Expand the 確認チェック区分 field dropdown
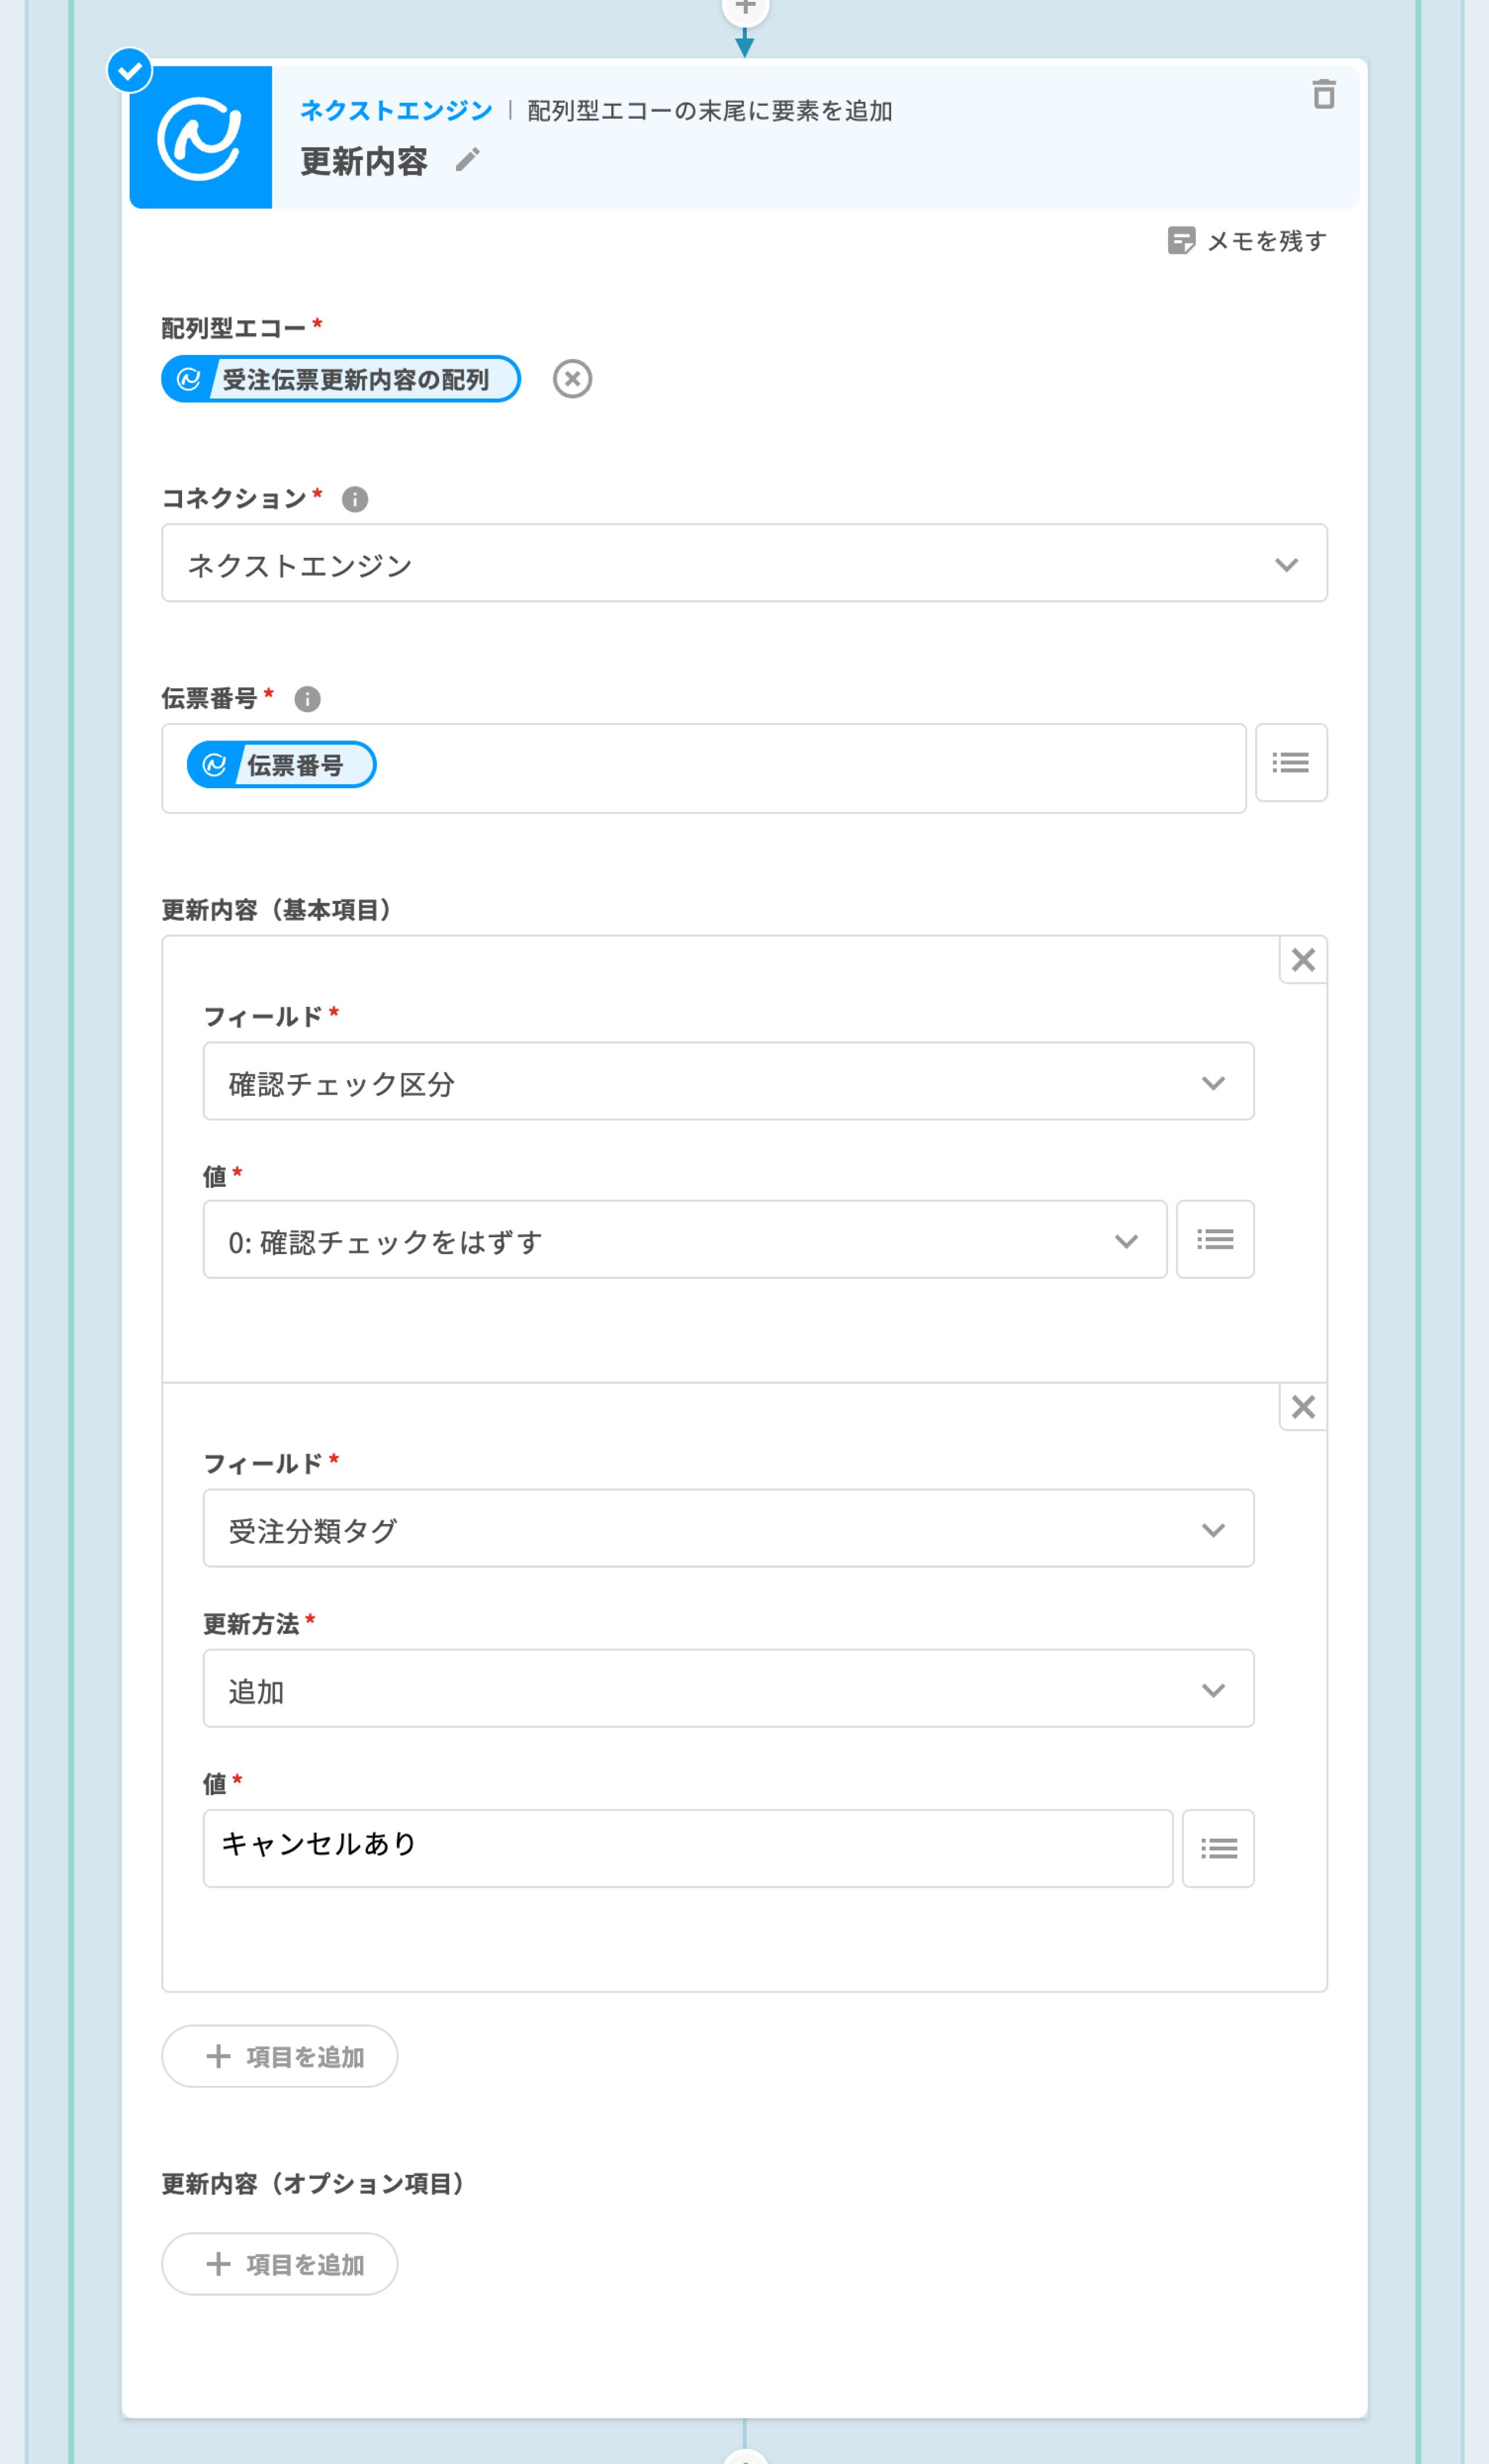Image resolution: width=1489 pixels, height=2464 pixels. [728, 1082]
